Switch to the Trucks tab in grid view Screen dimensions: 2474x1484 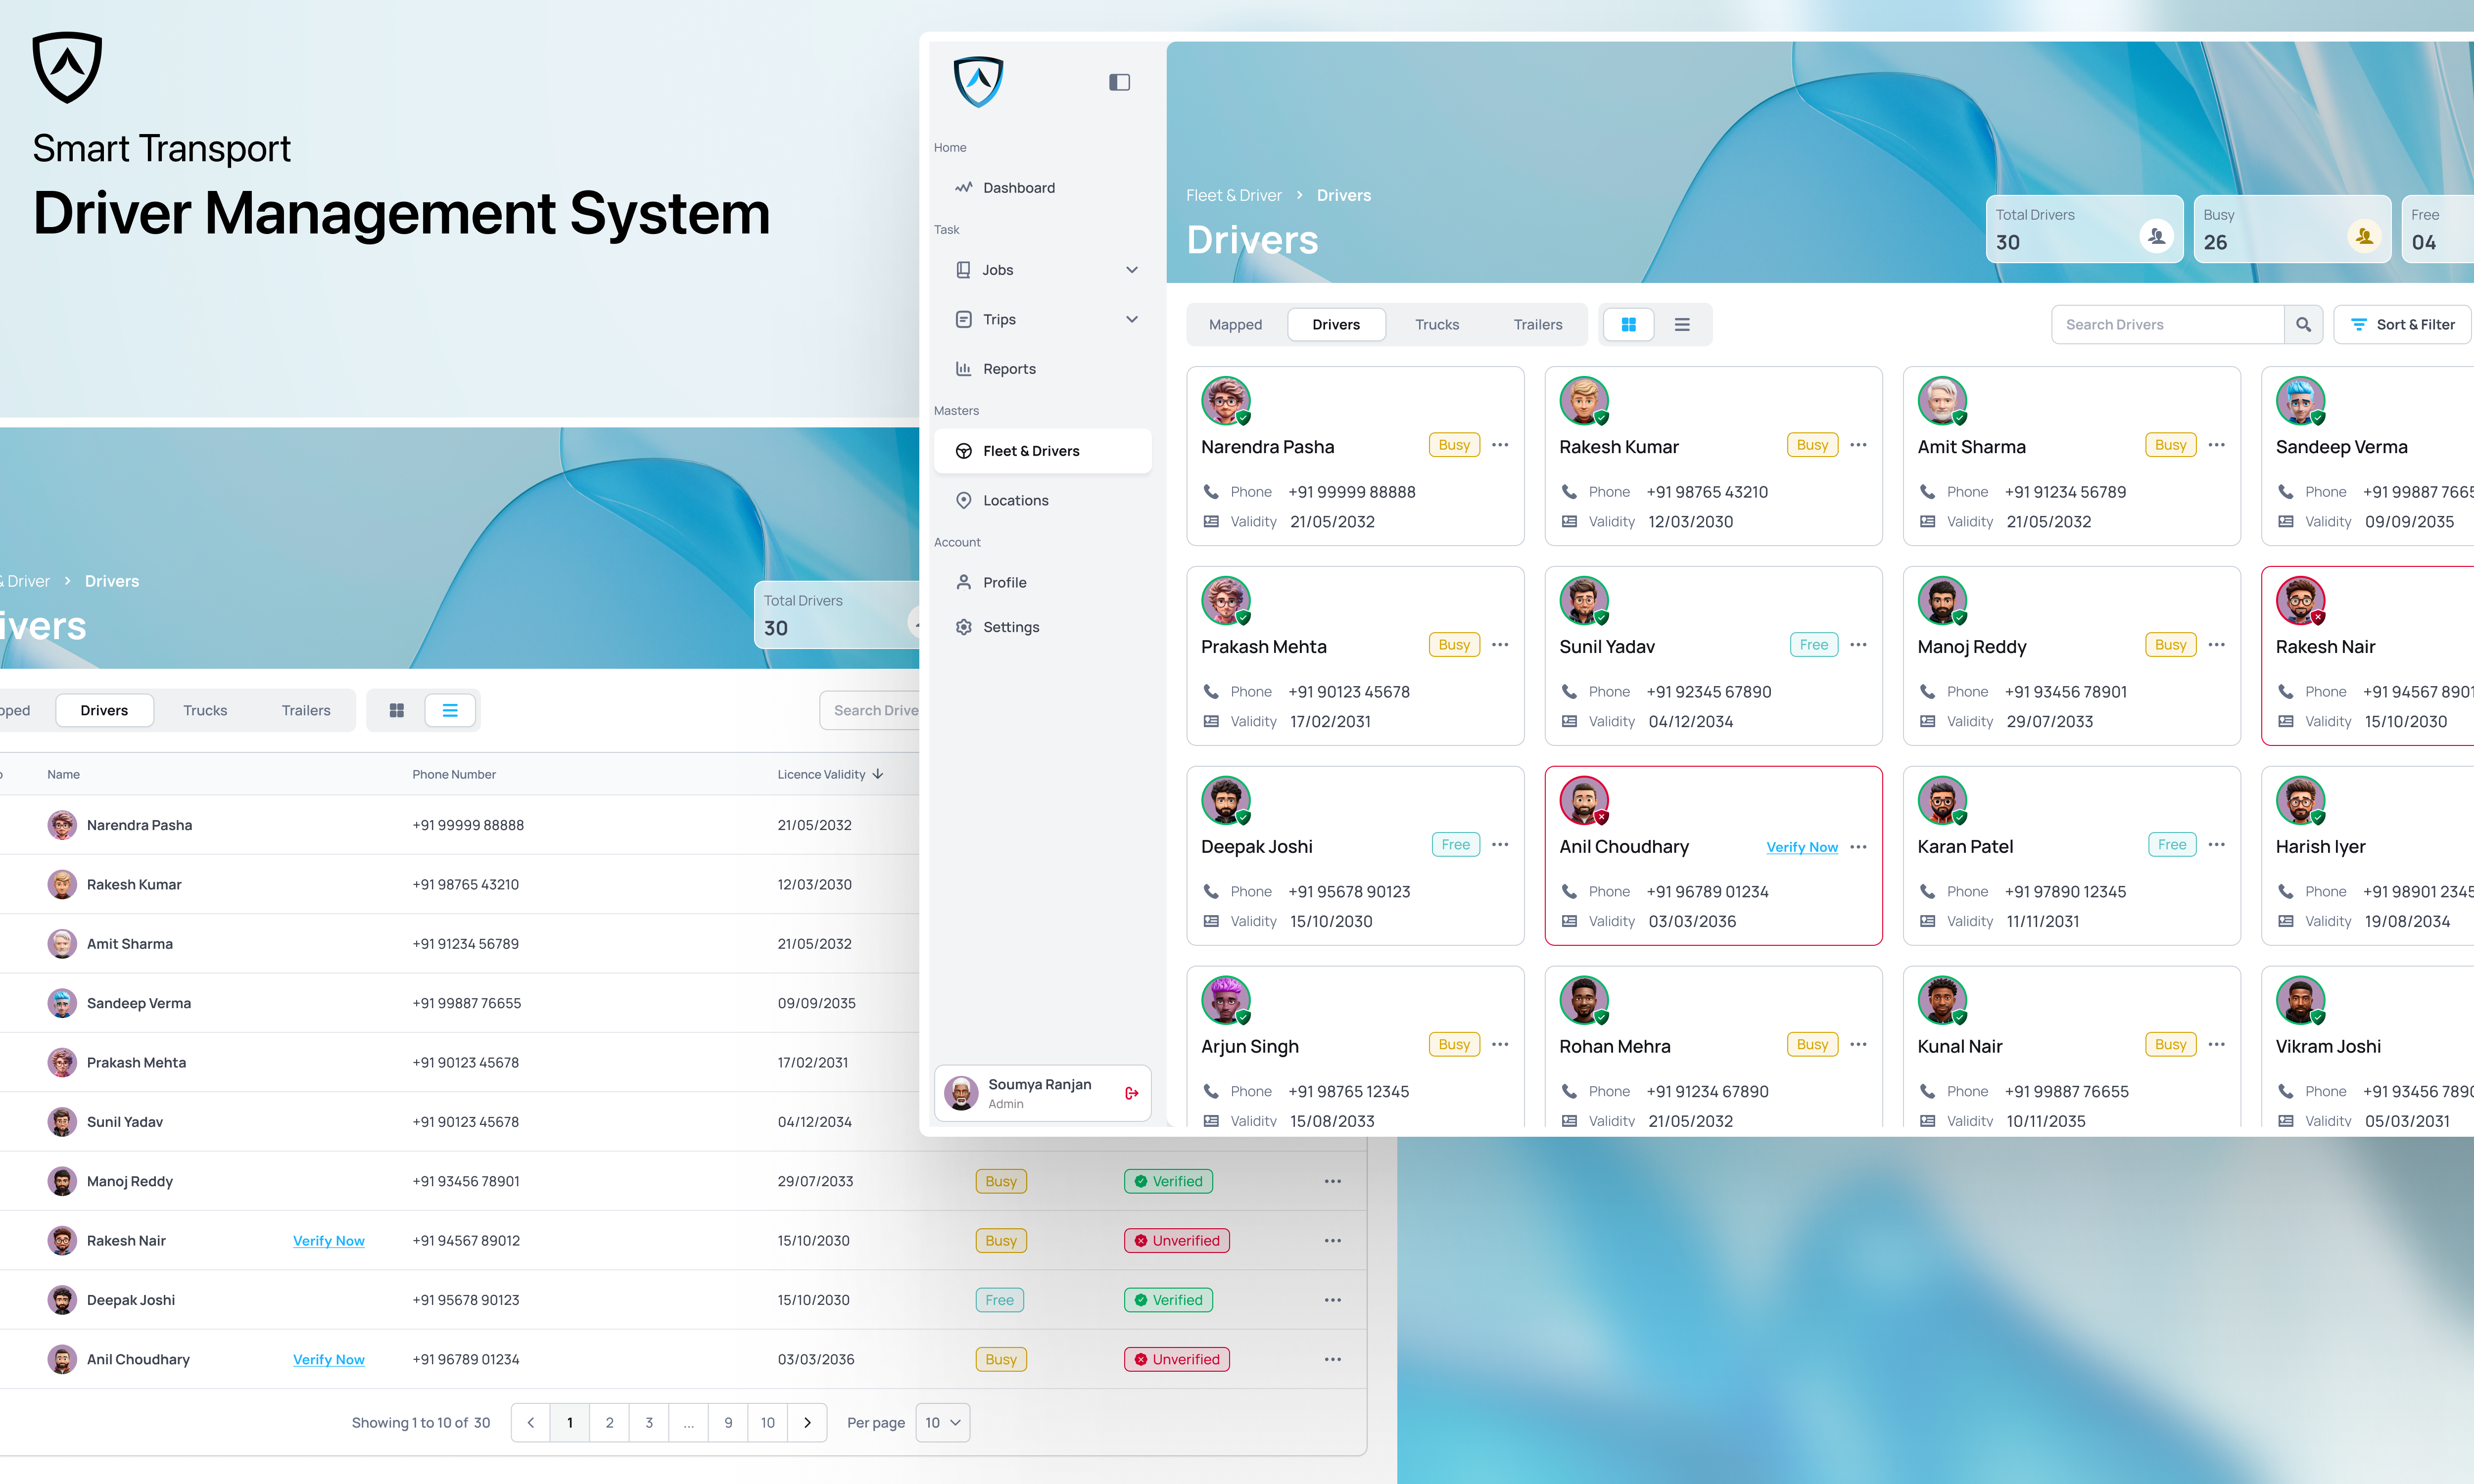pos(1436,325)
